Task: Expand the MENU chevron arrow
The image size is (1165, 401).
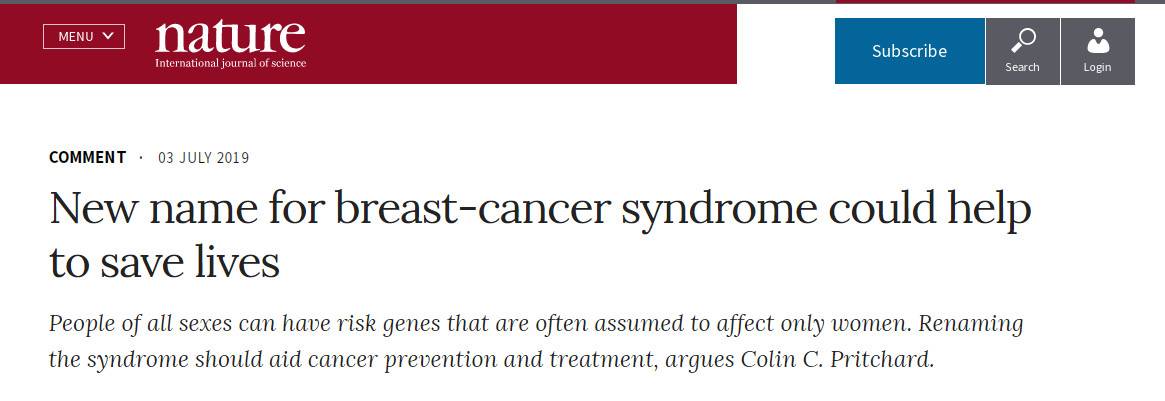Action: [x=109, y=36]
